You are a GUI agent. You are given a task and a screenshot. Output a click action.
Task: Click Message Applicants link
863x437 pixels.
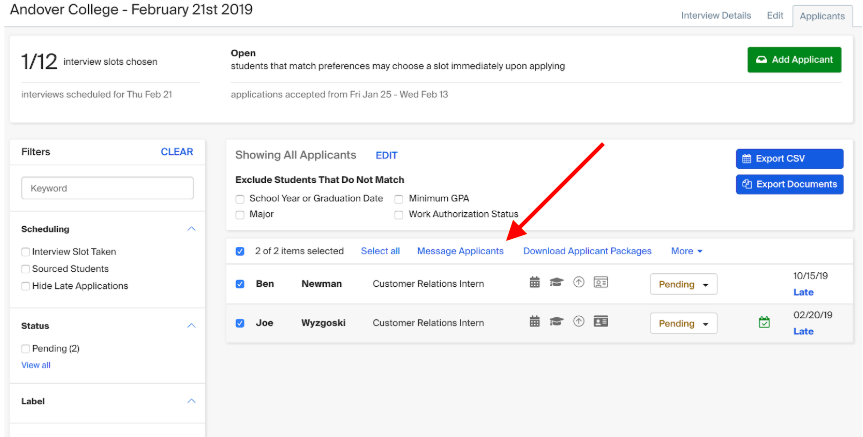pyautogui.click(x=460, y=251)
